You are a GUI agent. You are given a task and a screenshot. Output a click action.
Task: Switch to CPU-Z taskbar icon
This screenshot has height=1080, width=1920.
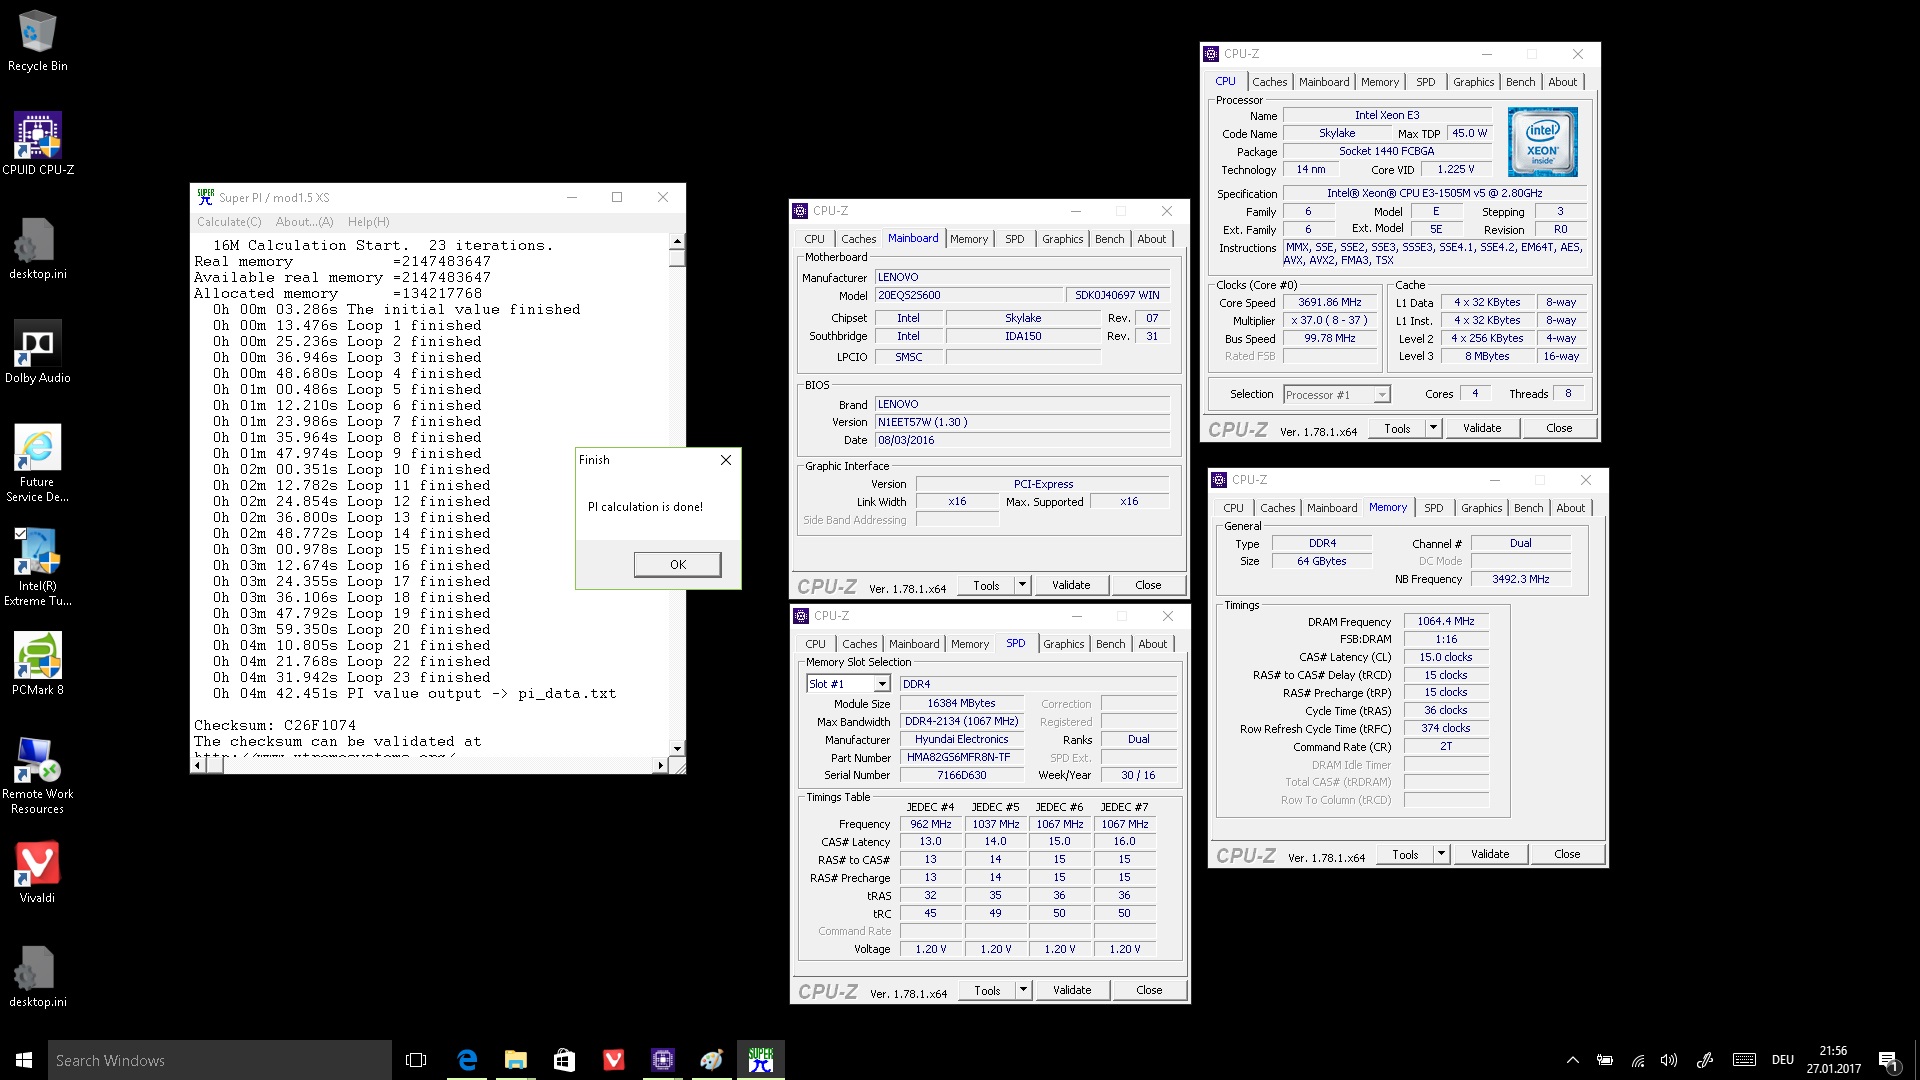pos(663,1060)
